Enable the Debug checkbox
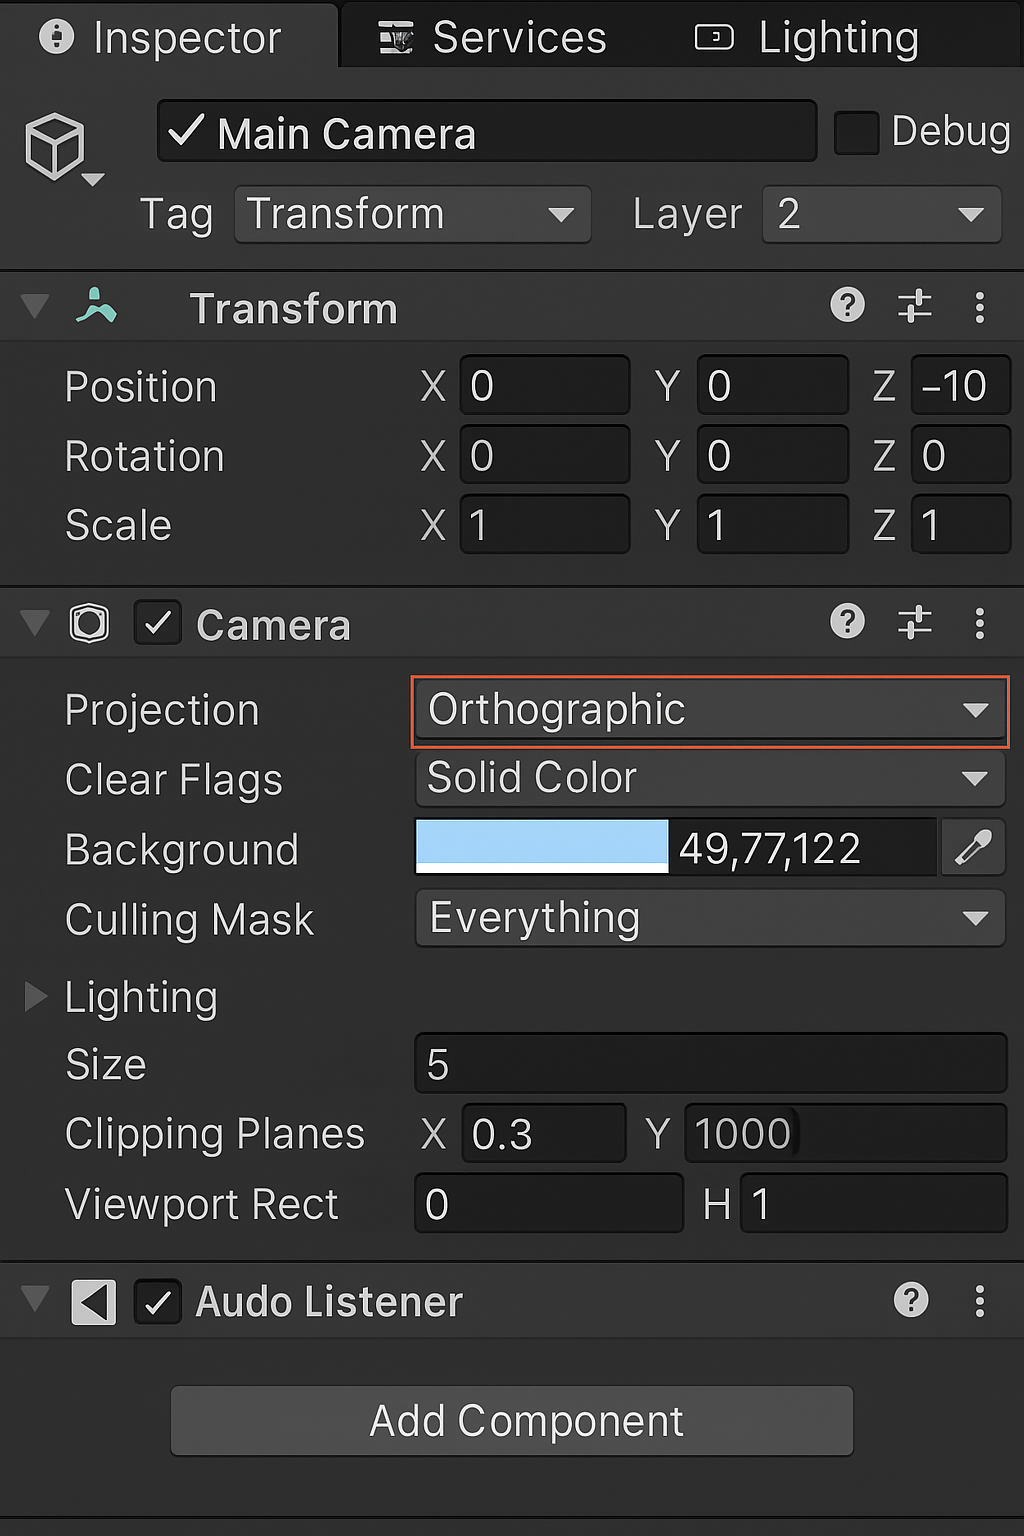Screen dimensions: 1024x1536 (856, 132)
